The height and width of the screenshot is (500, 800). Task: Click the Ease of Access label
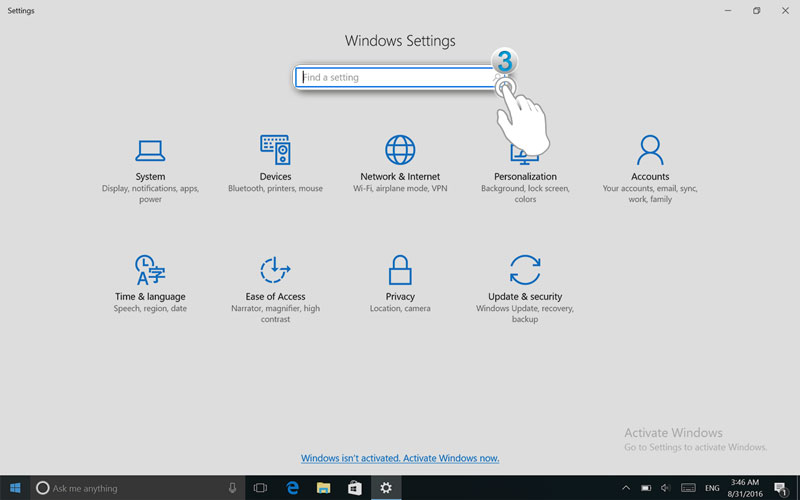[275, 296]
